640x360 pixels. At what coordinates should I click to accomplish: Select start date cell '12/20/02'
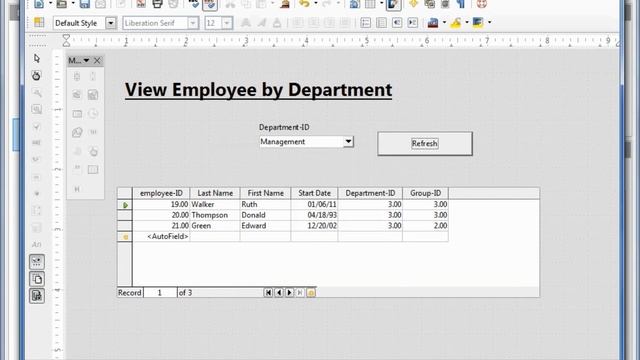314,225
